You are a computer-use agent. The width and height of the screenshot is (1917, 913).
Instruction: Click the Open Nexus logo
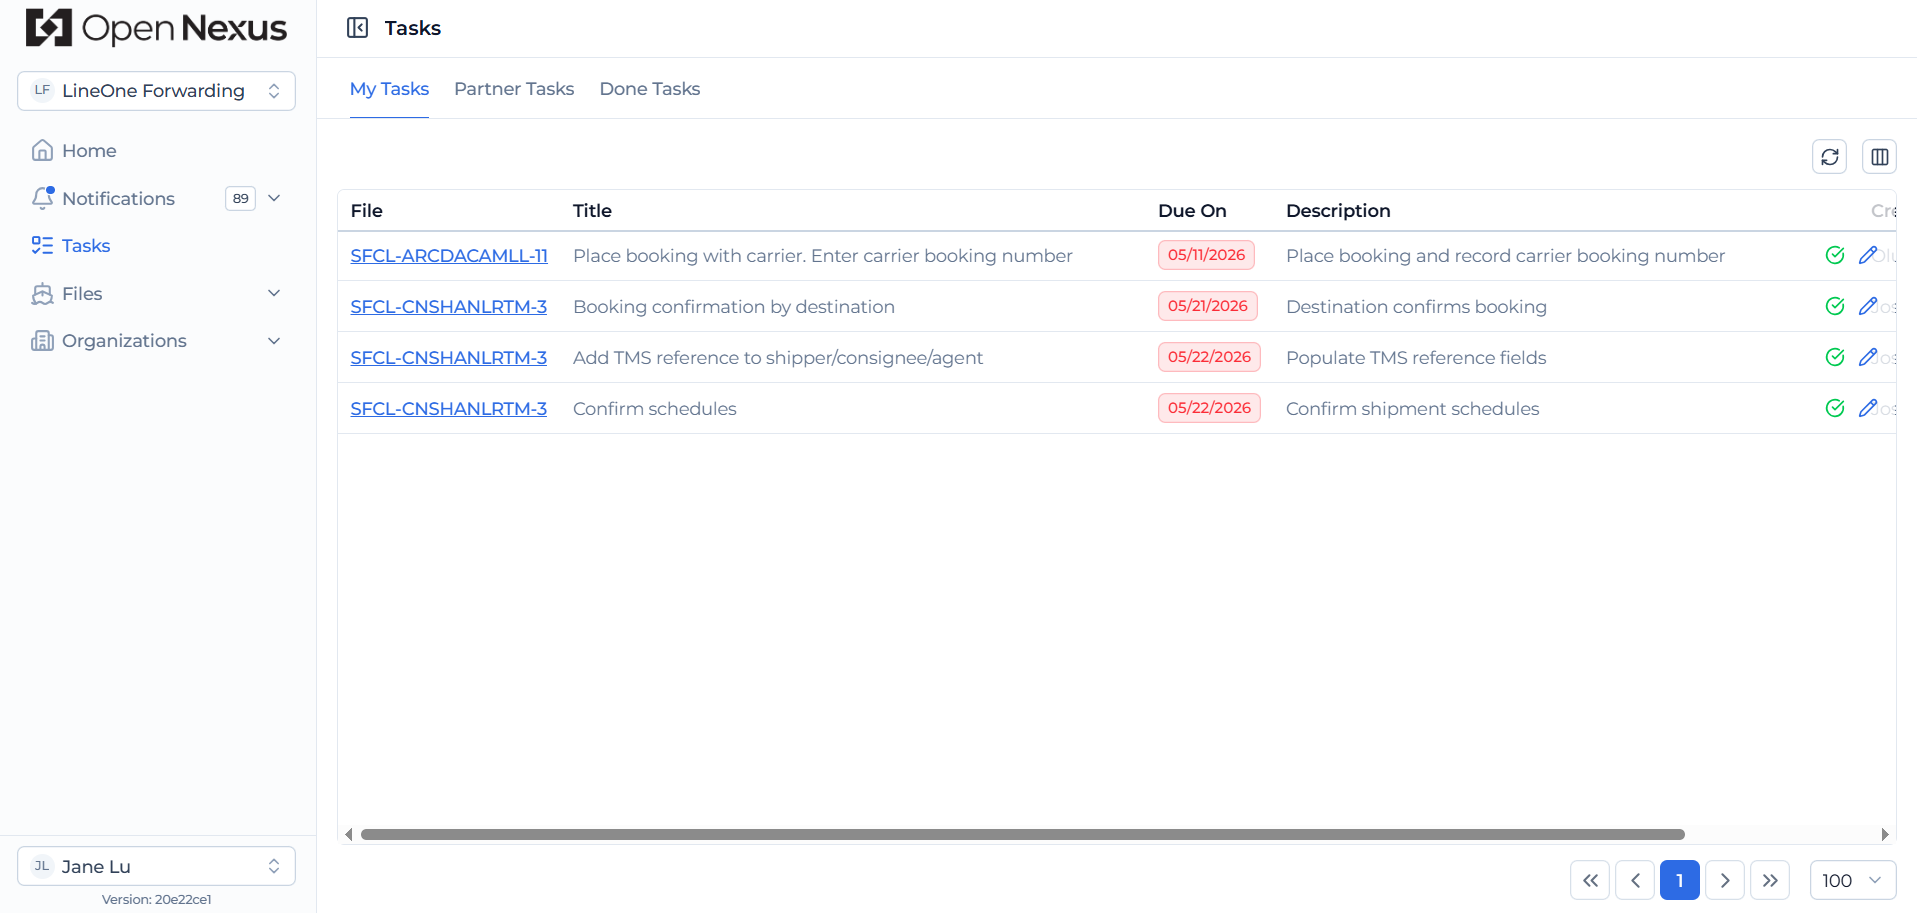click(156, 28)
